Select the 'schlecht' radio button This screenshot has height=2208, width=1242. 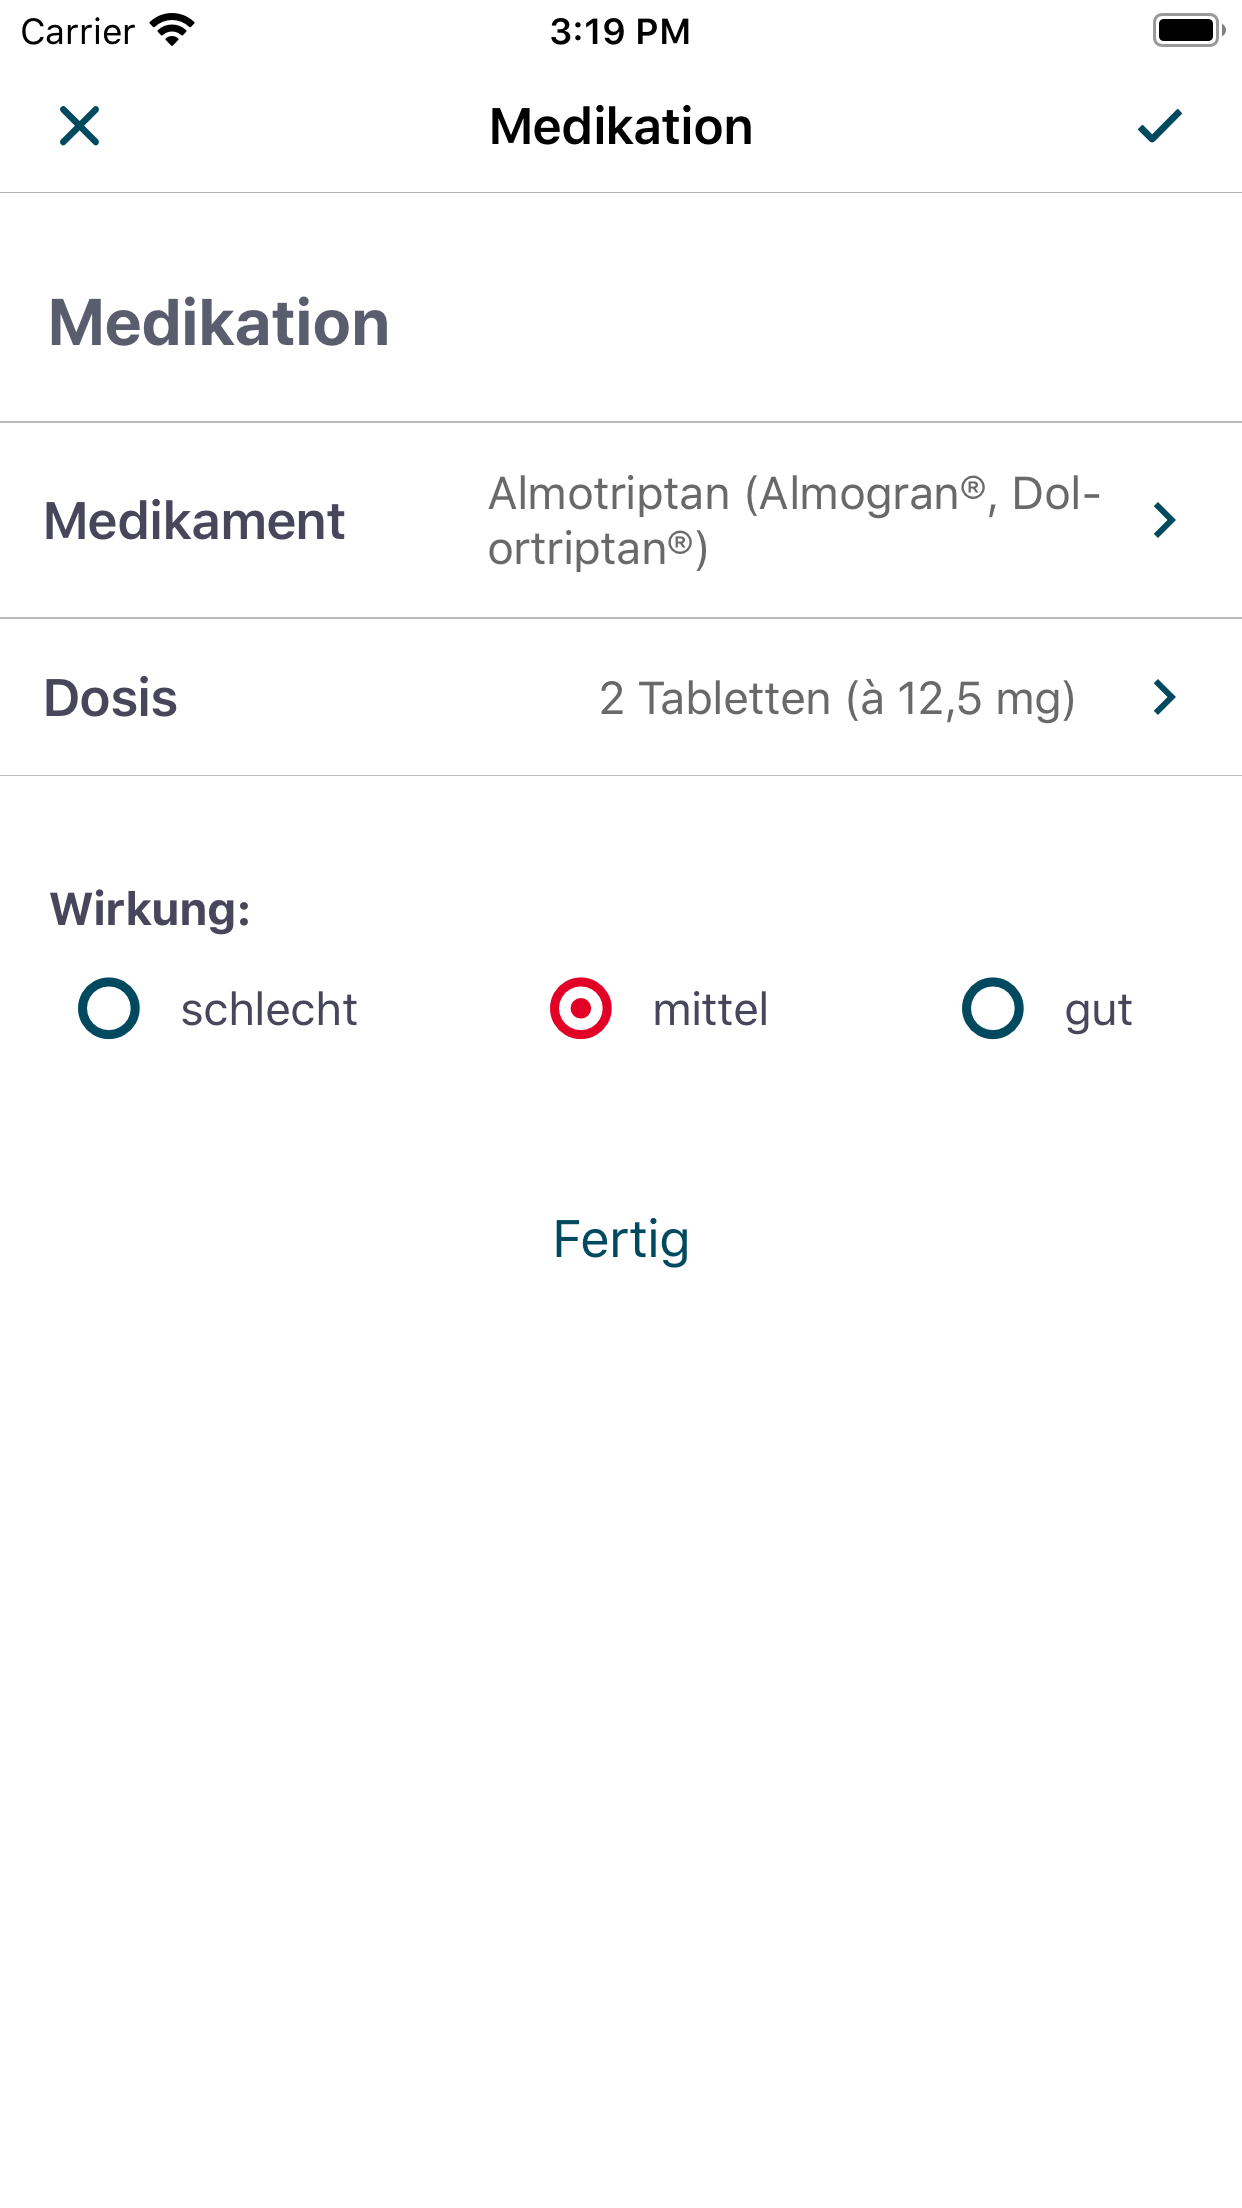point(109,1008)
